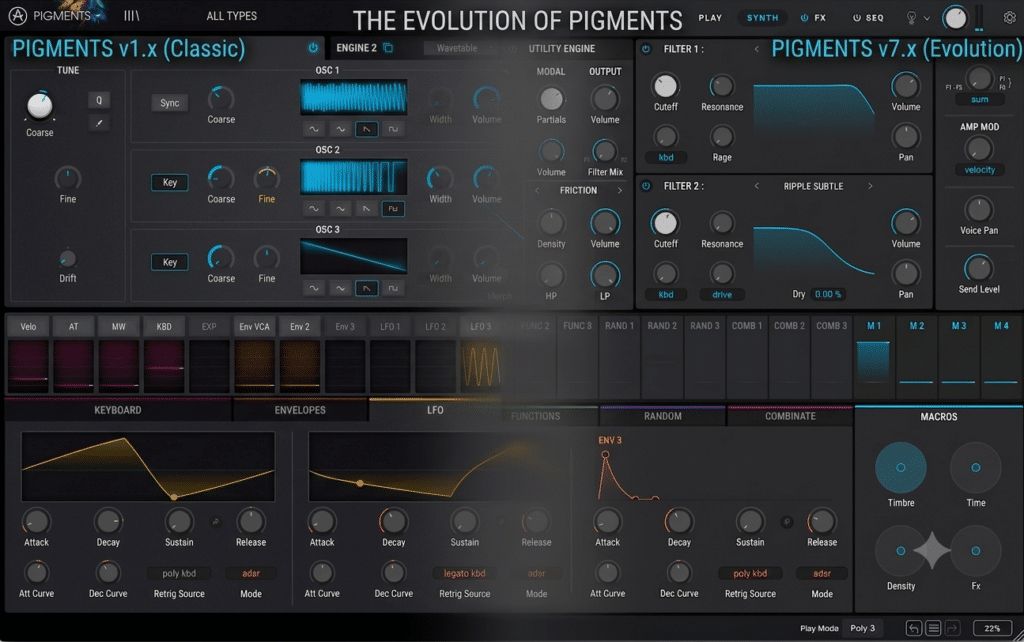Toggle Filter 2 power button

pos(646,186)
